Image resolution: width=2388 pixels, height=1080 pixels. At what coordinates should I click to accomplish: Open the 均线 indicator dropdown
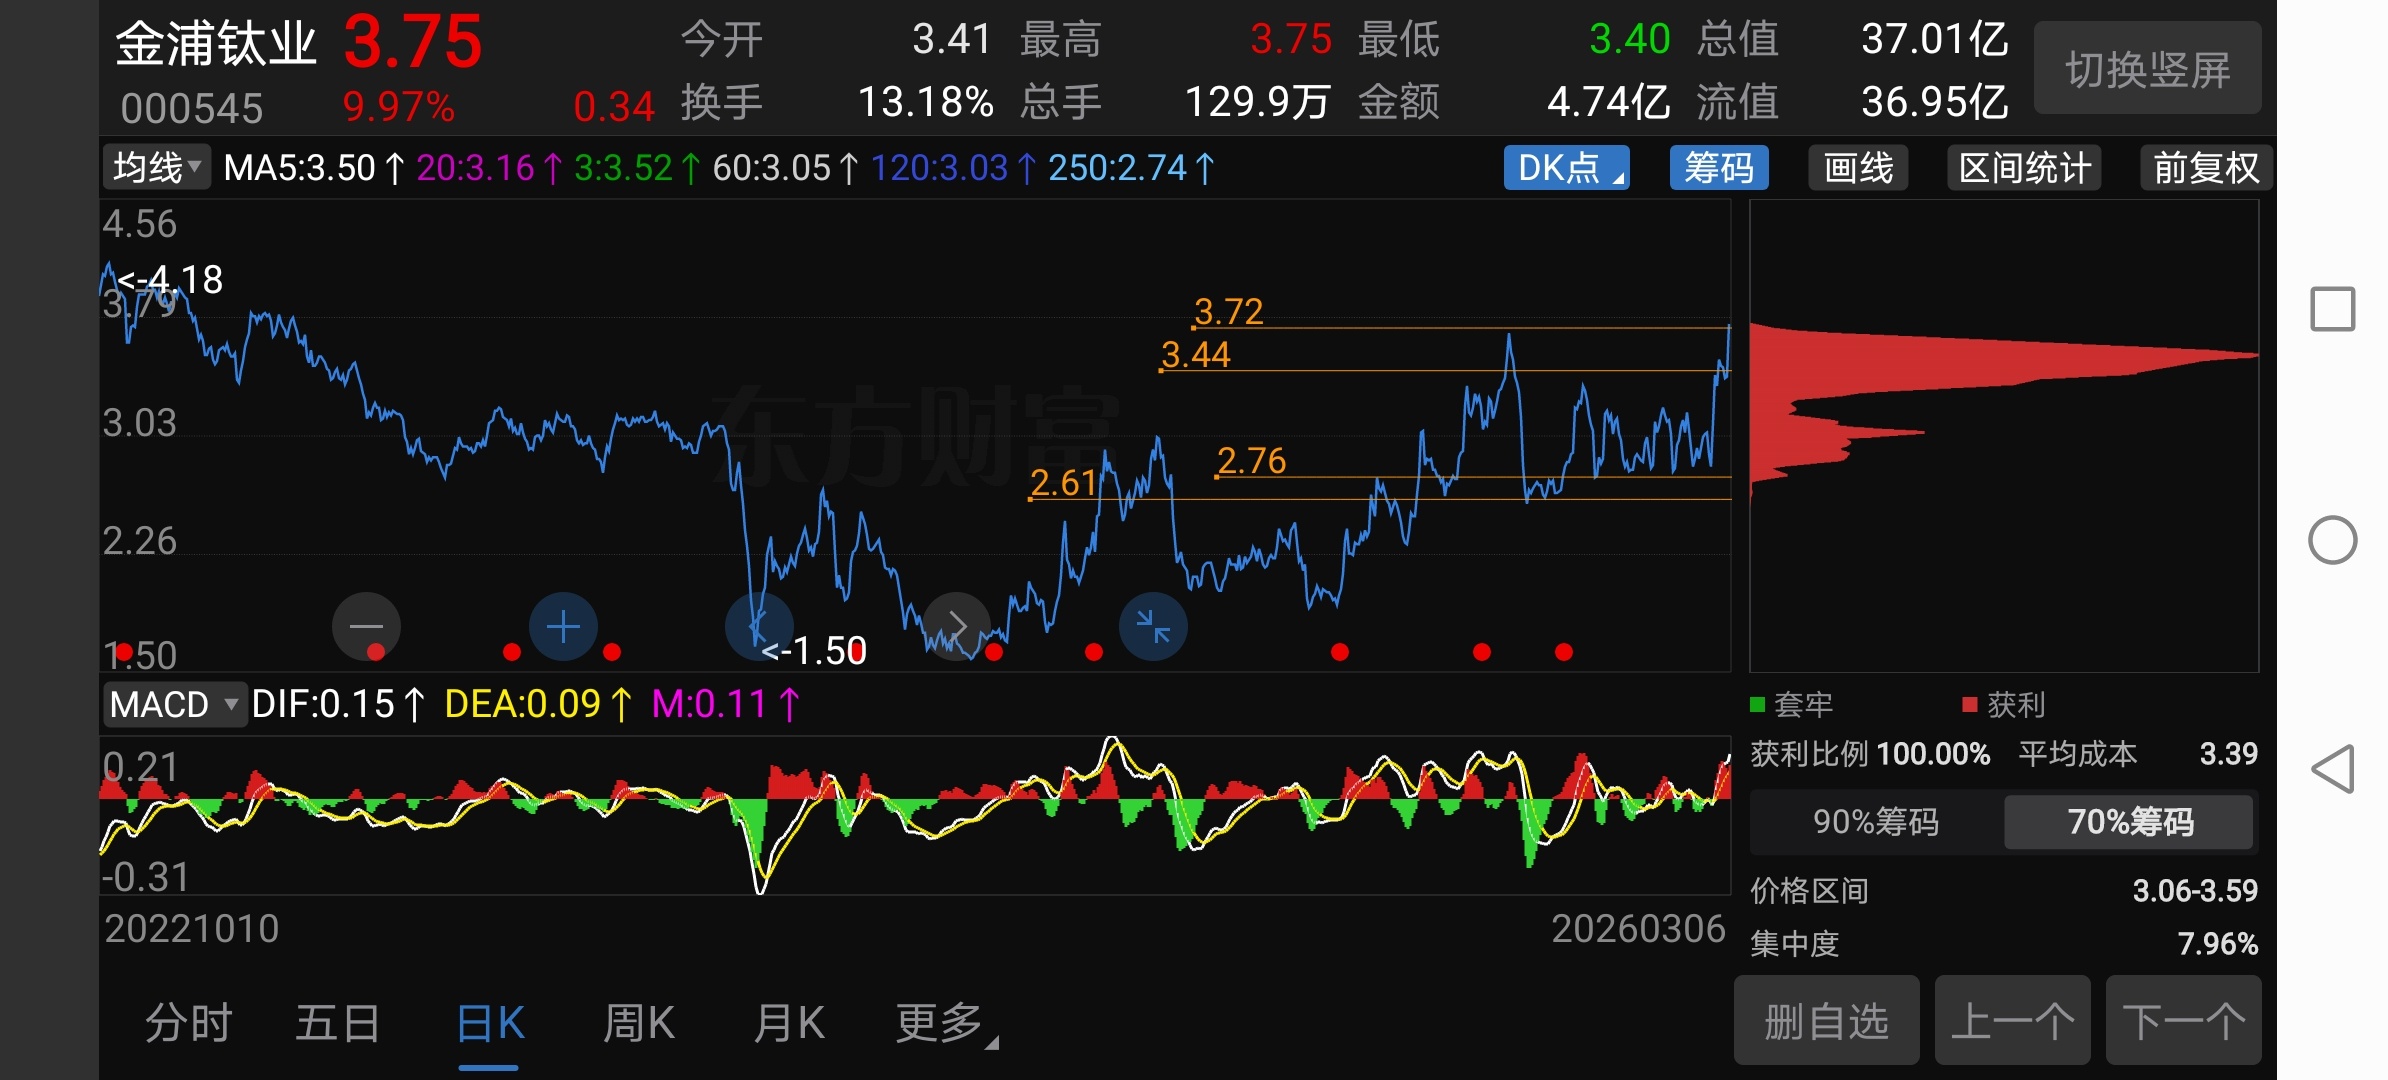pyautogui.click(x=156, y=168)
